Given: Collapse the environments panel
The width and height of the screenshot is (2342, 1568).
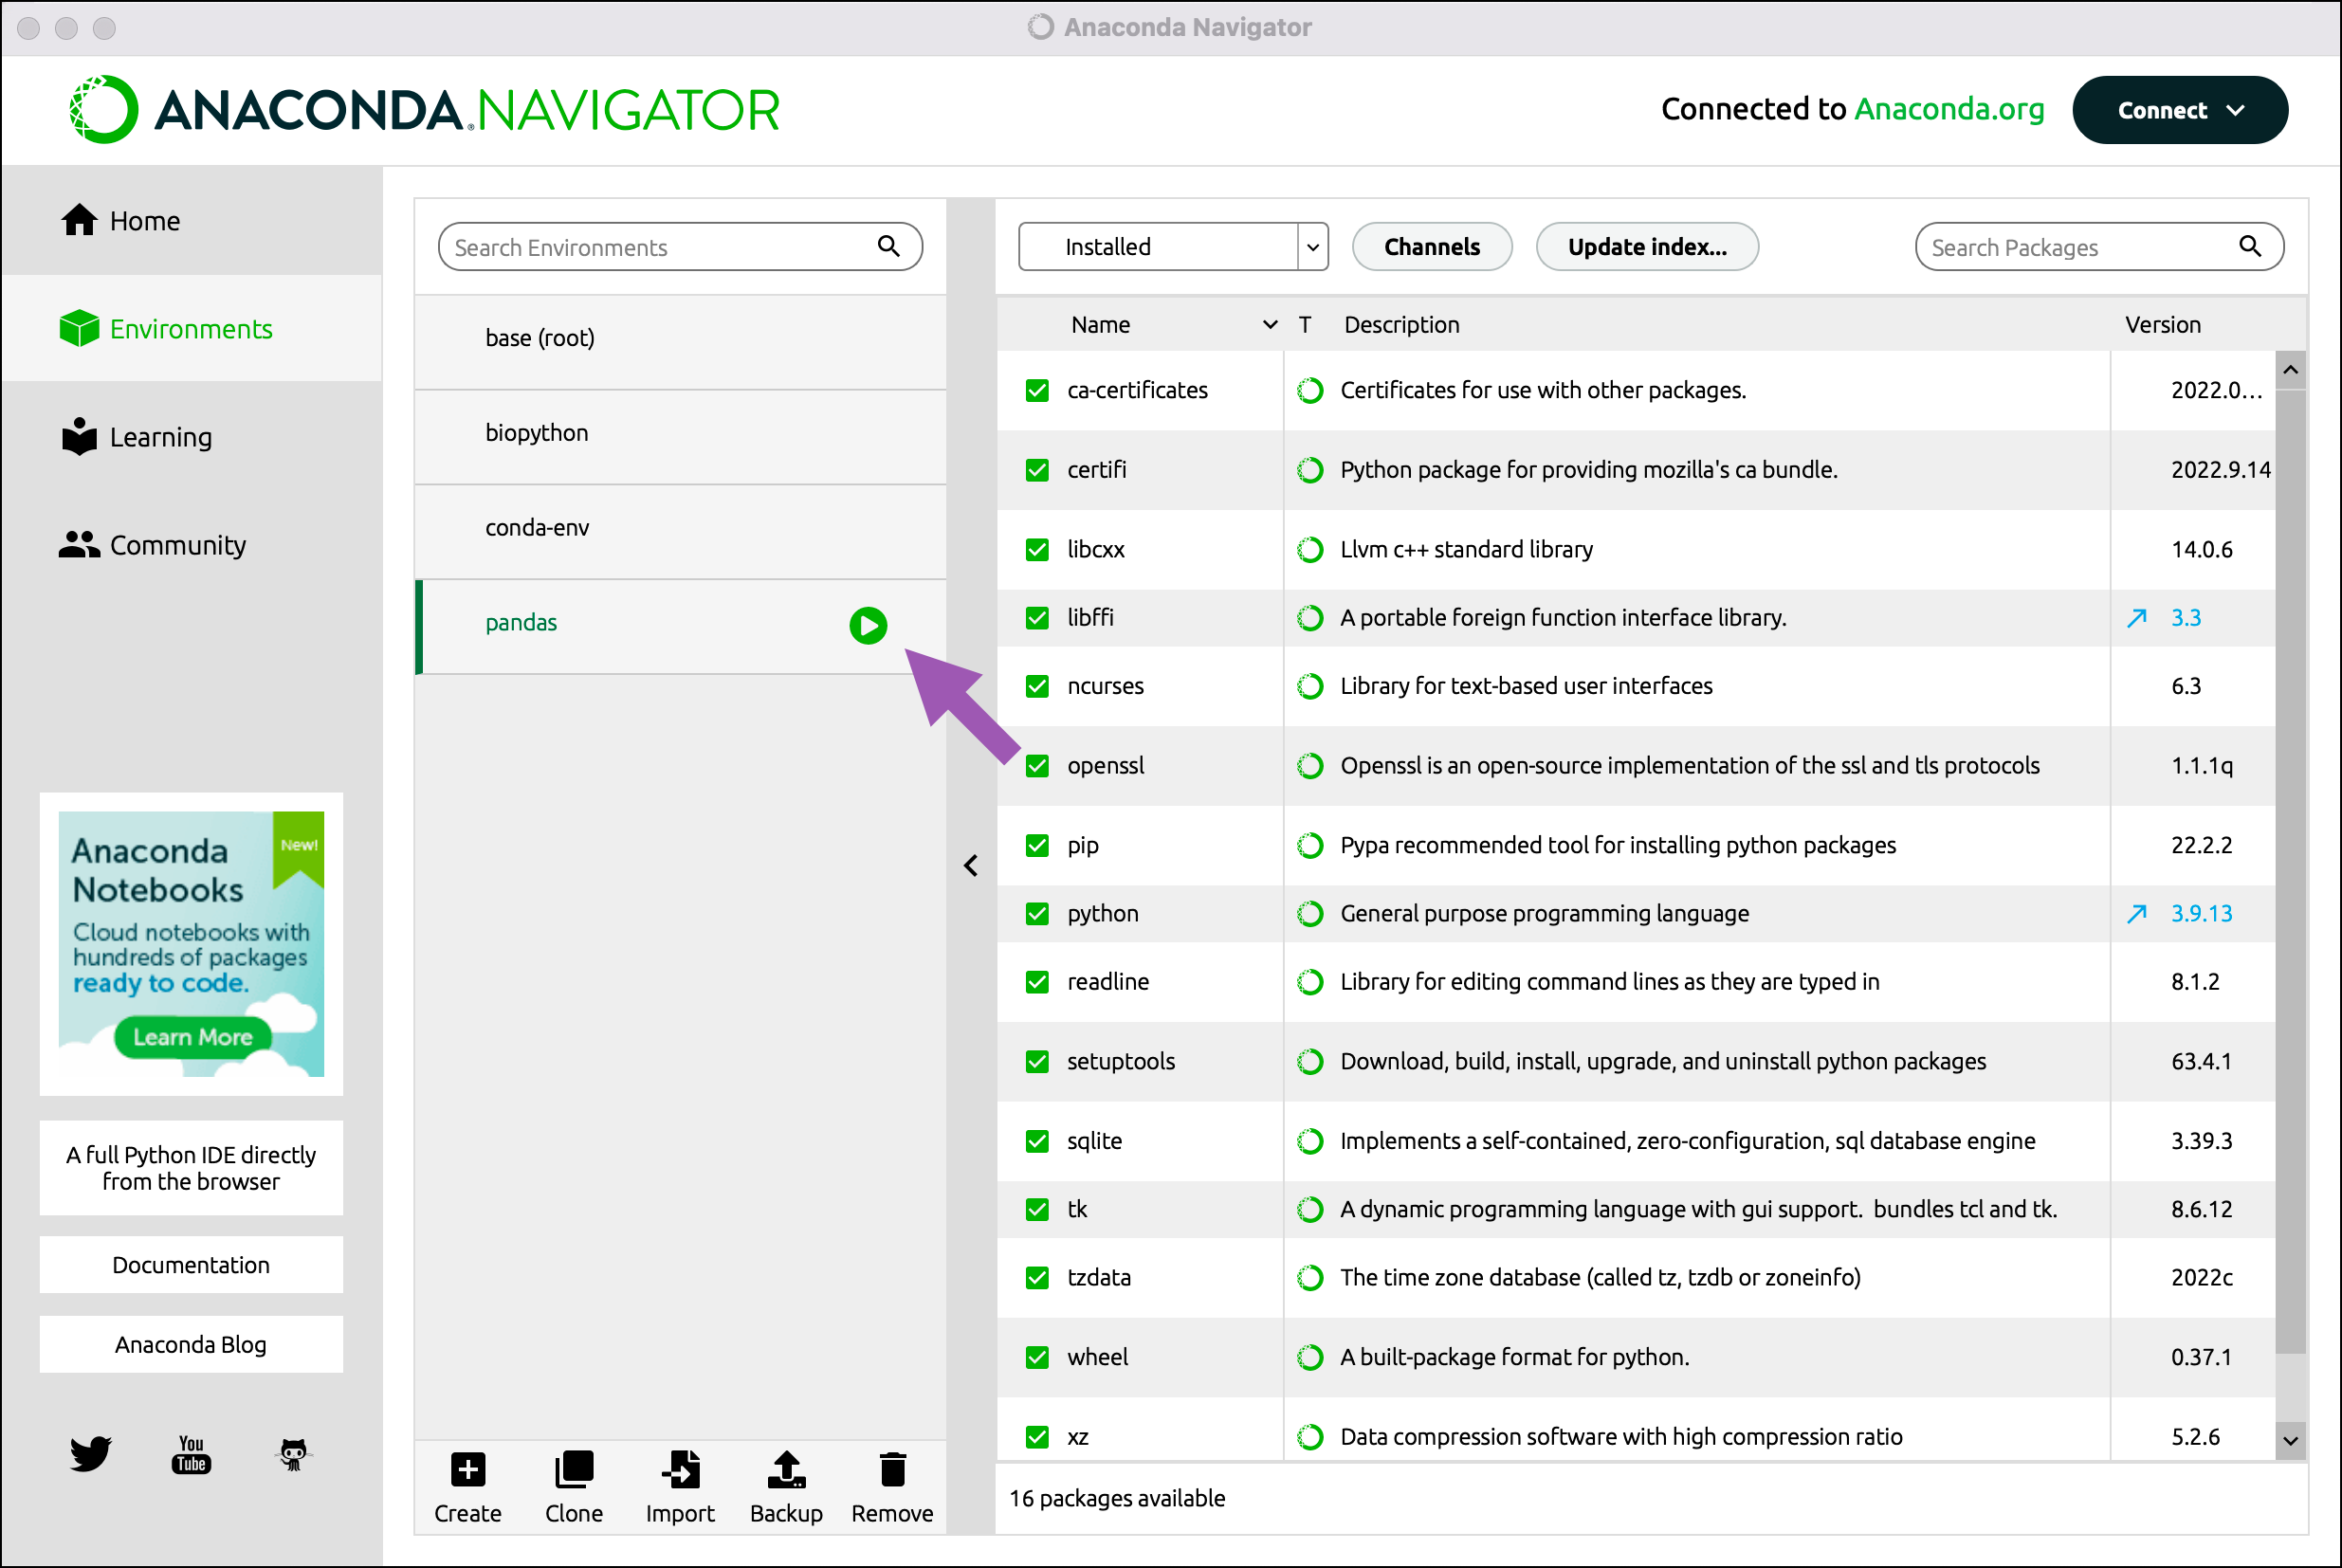Looking at the screenshot, I should (x=970, y=864).
